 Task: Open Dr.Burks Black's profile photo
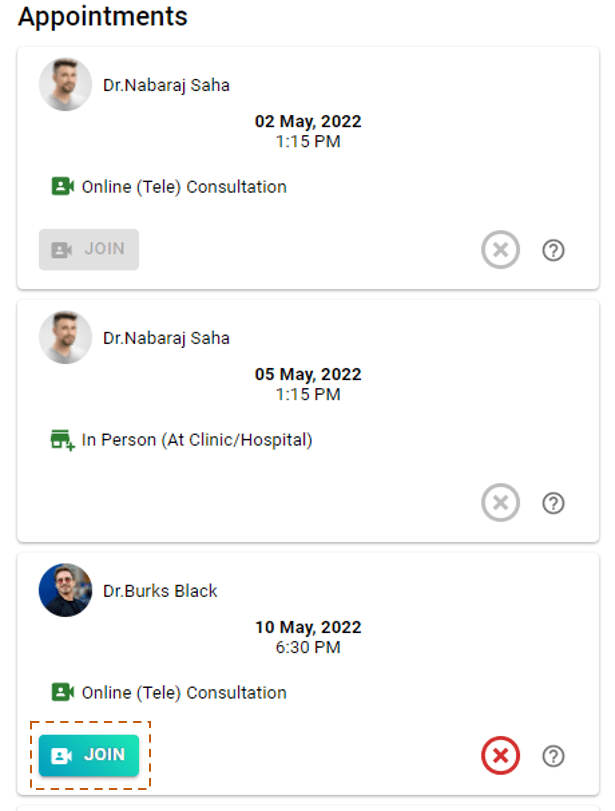pos(66,591)
